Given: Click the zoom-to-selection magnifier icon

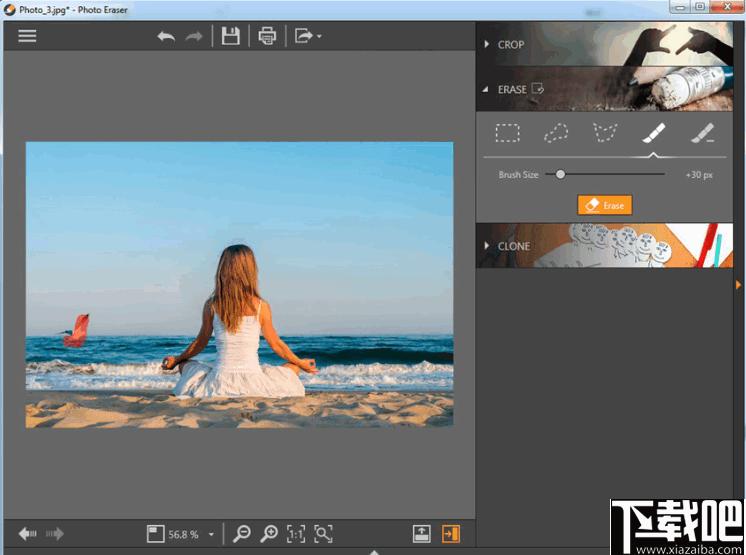Looking at the screenshot, I should [x=324, y=534].
